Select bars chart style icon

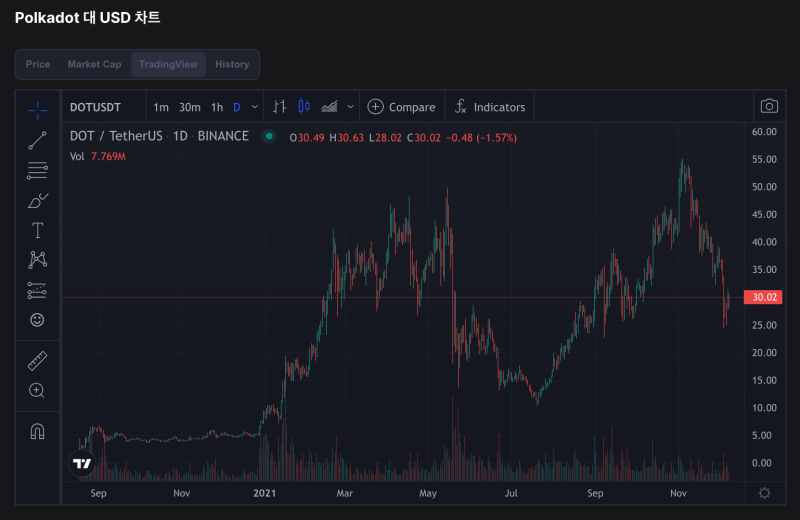[279, 107]
